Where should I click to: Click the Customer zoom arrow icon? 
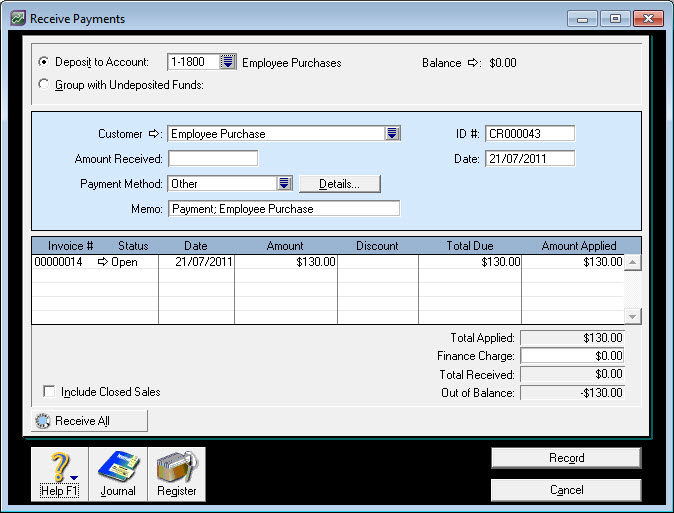(155, 134)
